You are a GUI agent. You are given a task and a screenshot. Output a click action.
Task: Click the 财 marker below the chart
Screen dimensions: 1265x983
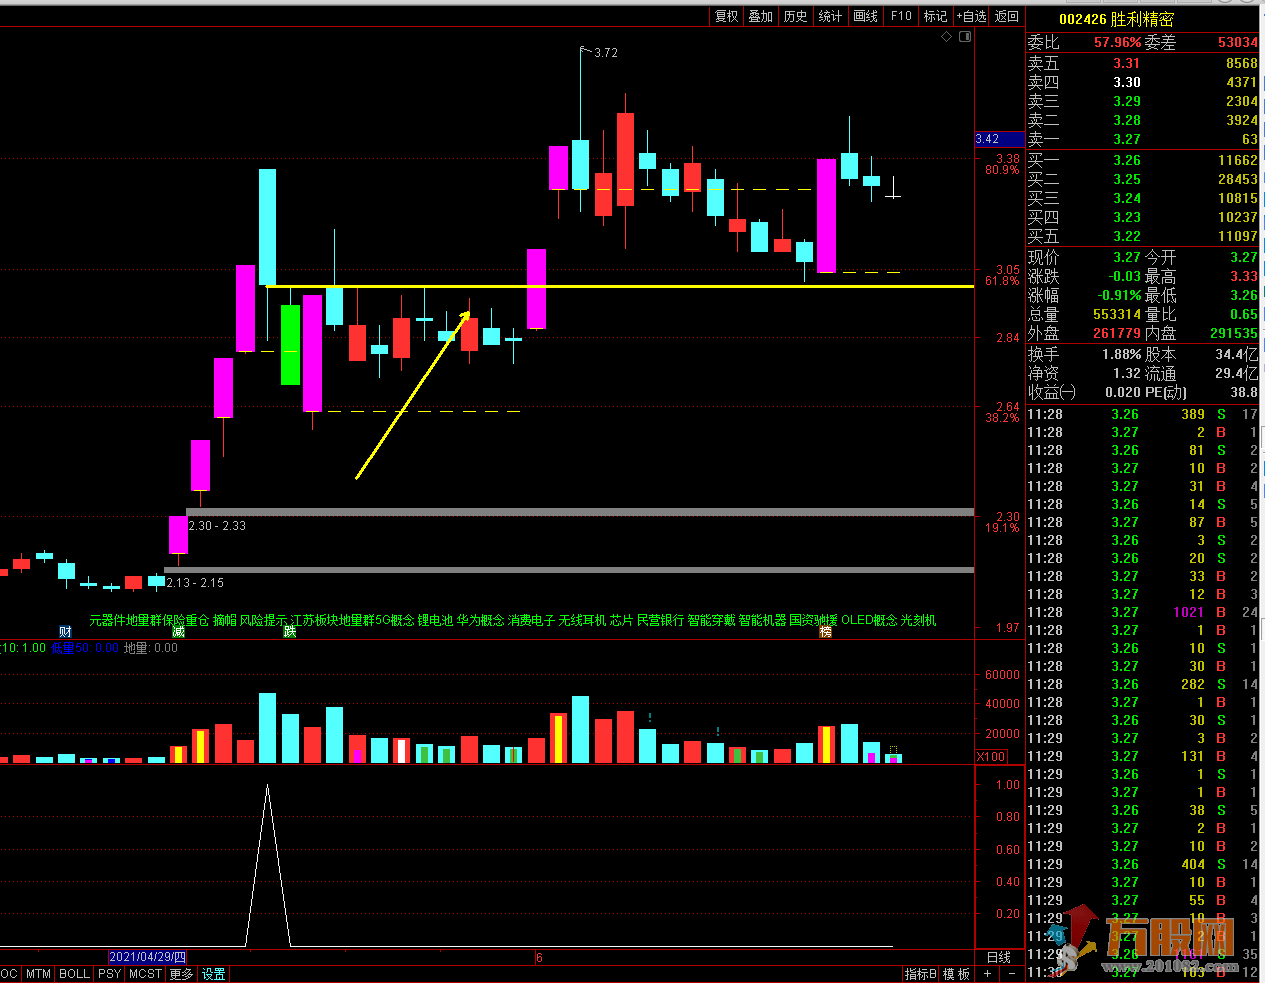(x=65, y=631)
